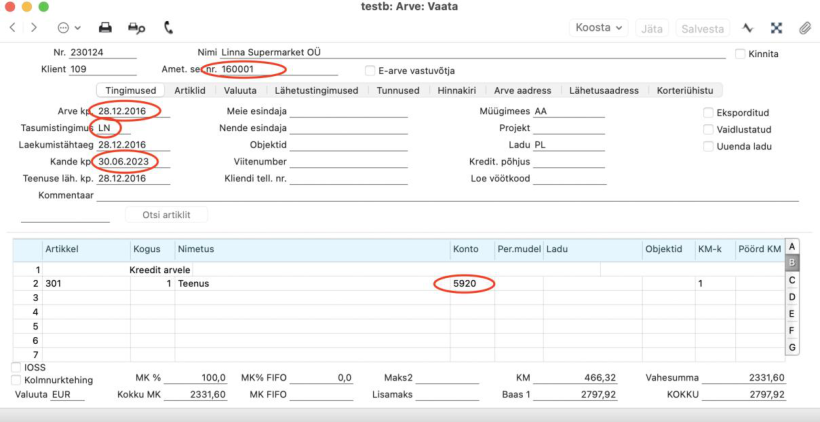Viewport: 820px width, 422px height.
Task: Click the phone handset icon
Action: (168, 28)
